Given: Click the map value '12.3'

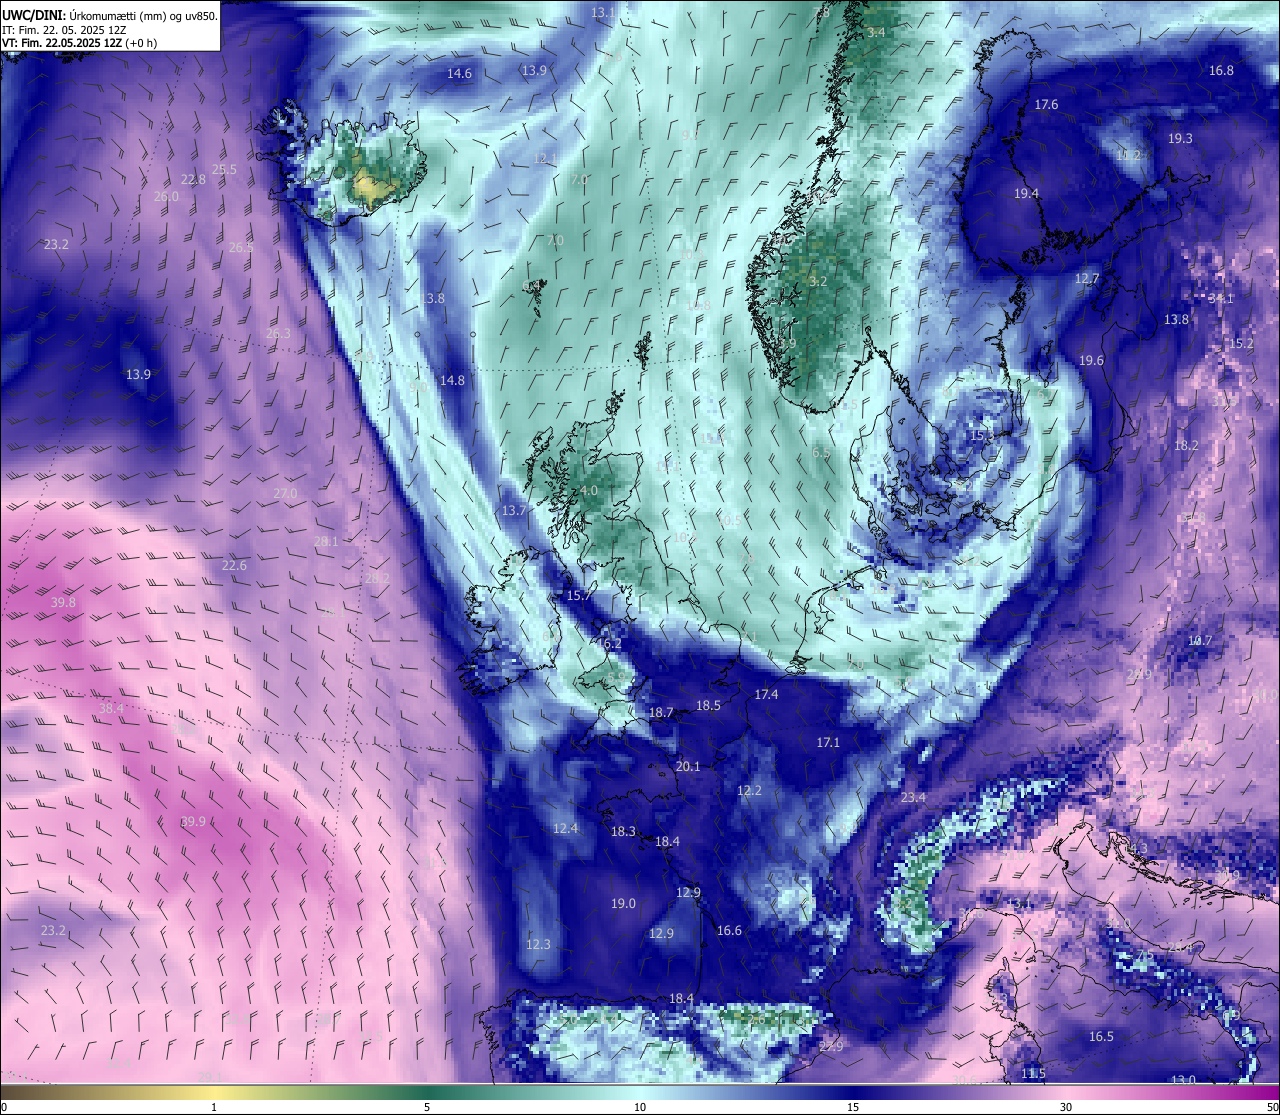Looking at the screenshot, I should coord(538,945).
